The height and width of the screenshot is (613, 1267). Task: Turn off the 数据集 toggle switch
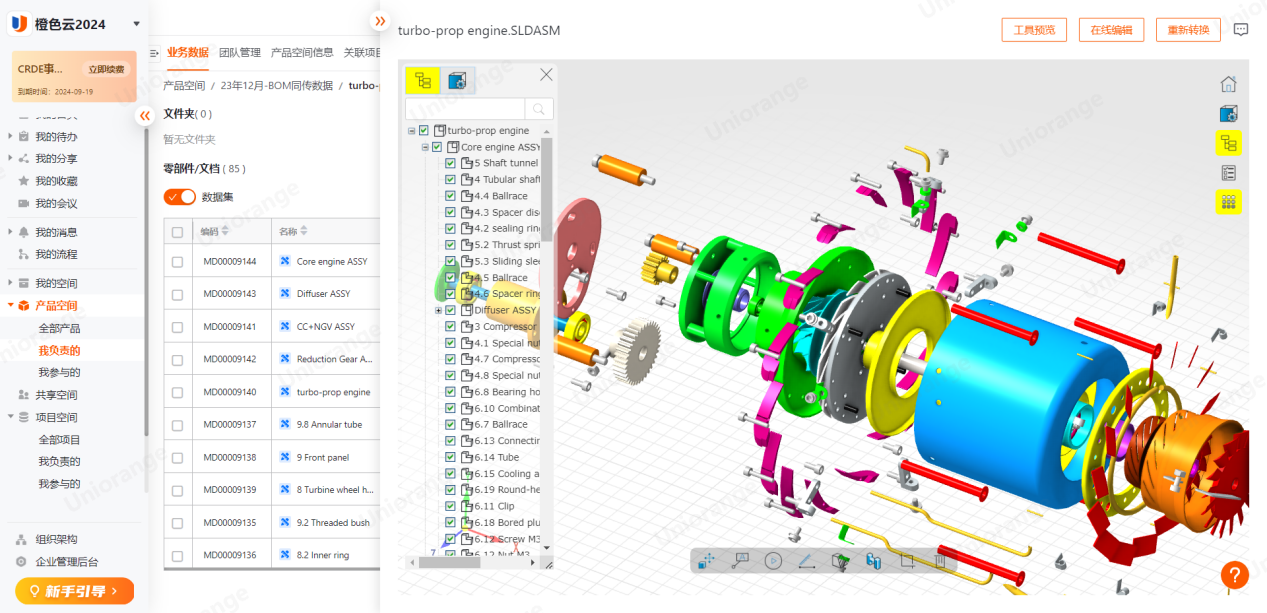click(x=180, y=197)
